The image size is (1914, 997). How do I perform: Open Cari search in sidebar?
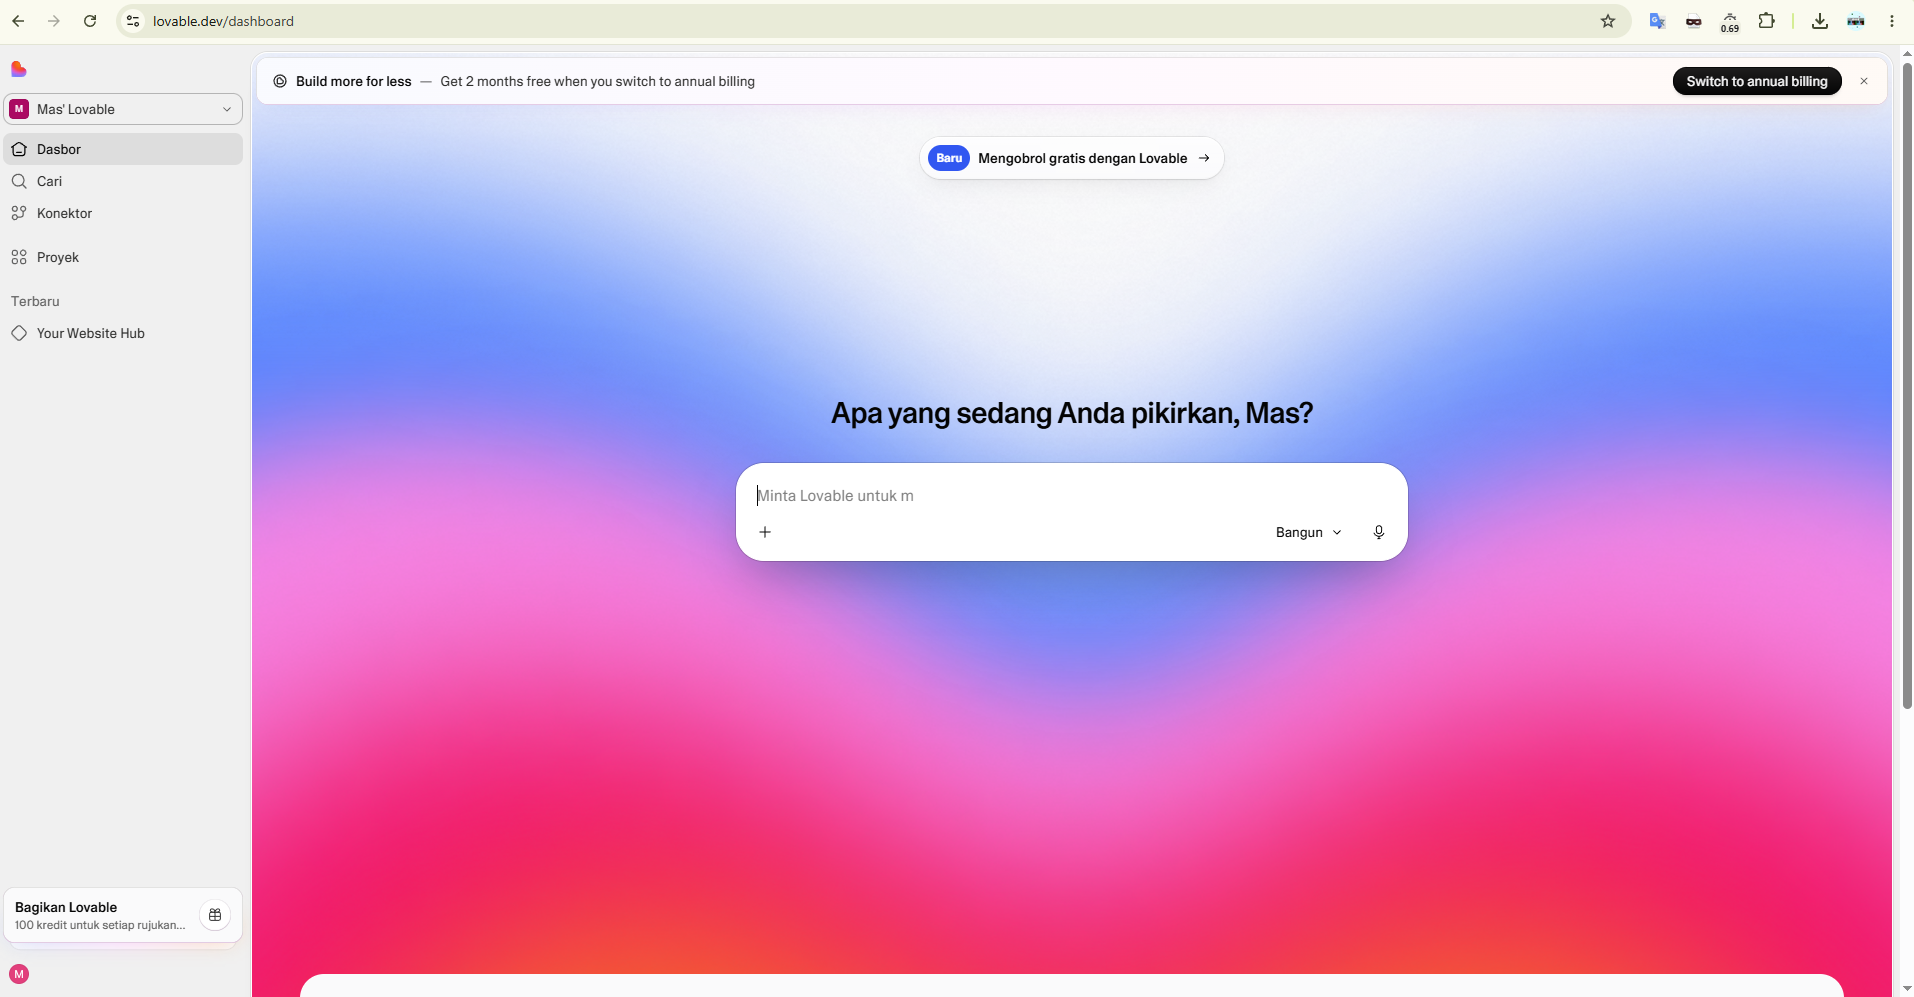pos(123,181)
